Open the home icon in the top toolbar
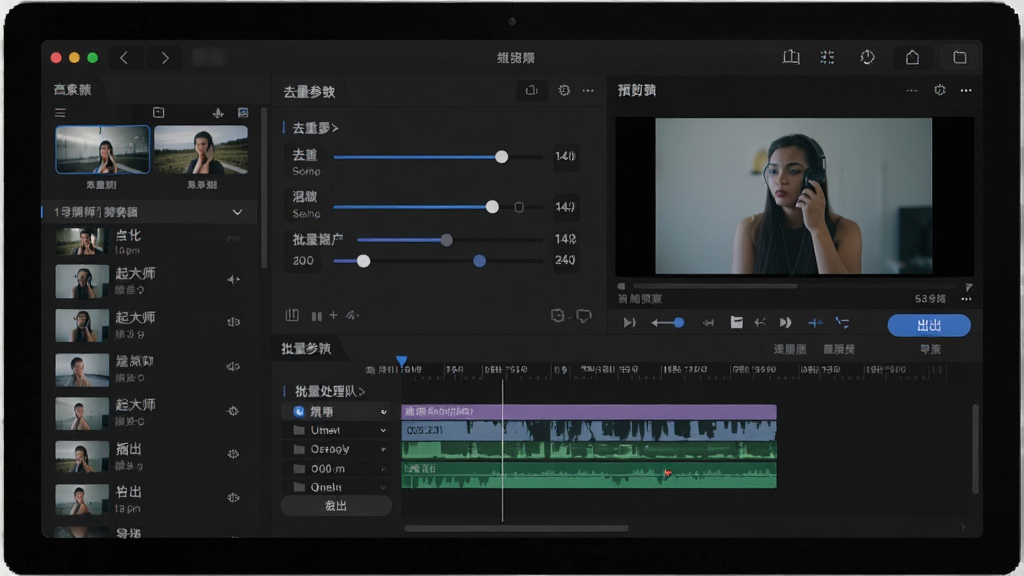The height and width of the screenshot is (576, 1024). point(912,57)
